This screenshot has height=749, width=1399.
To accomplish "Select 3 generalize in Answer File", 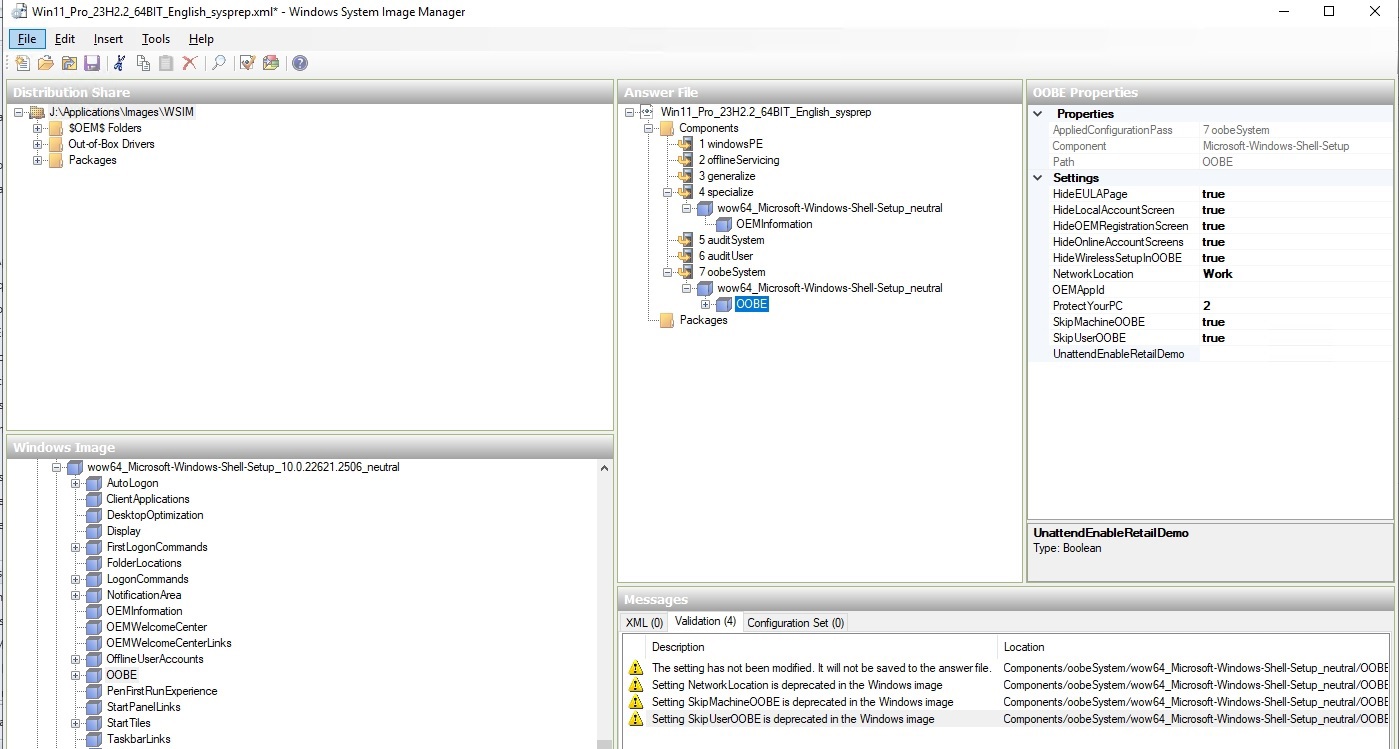I will 727,176.
